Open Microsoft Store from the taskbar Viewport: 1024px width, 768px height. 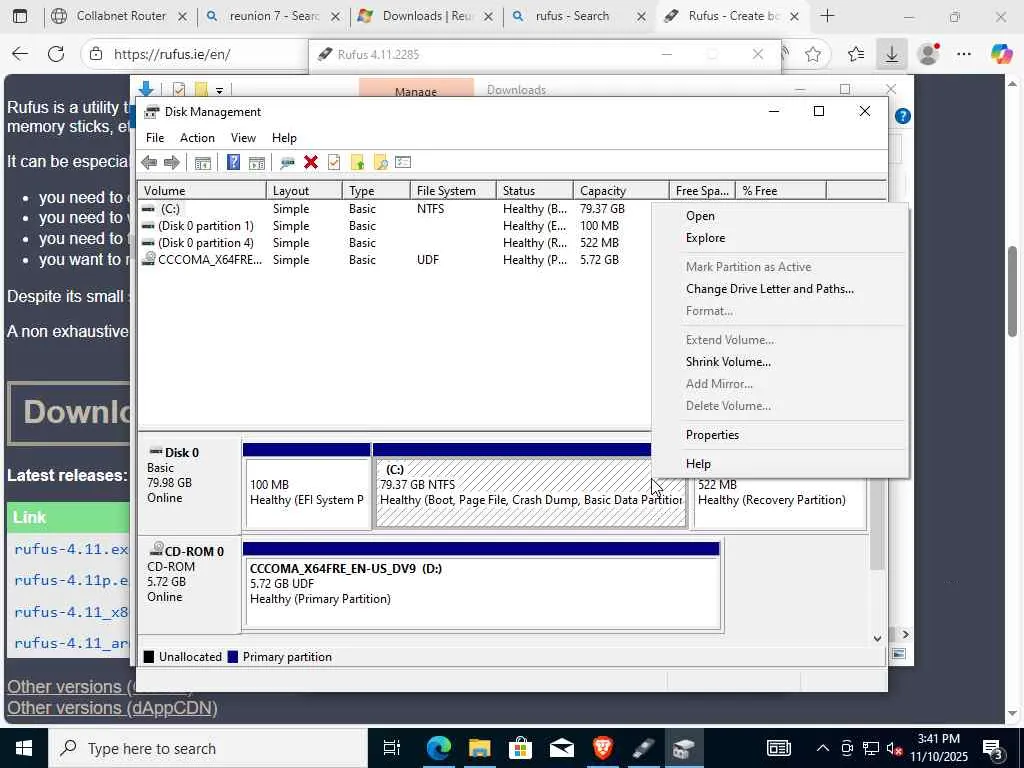pos(520,748)
